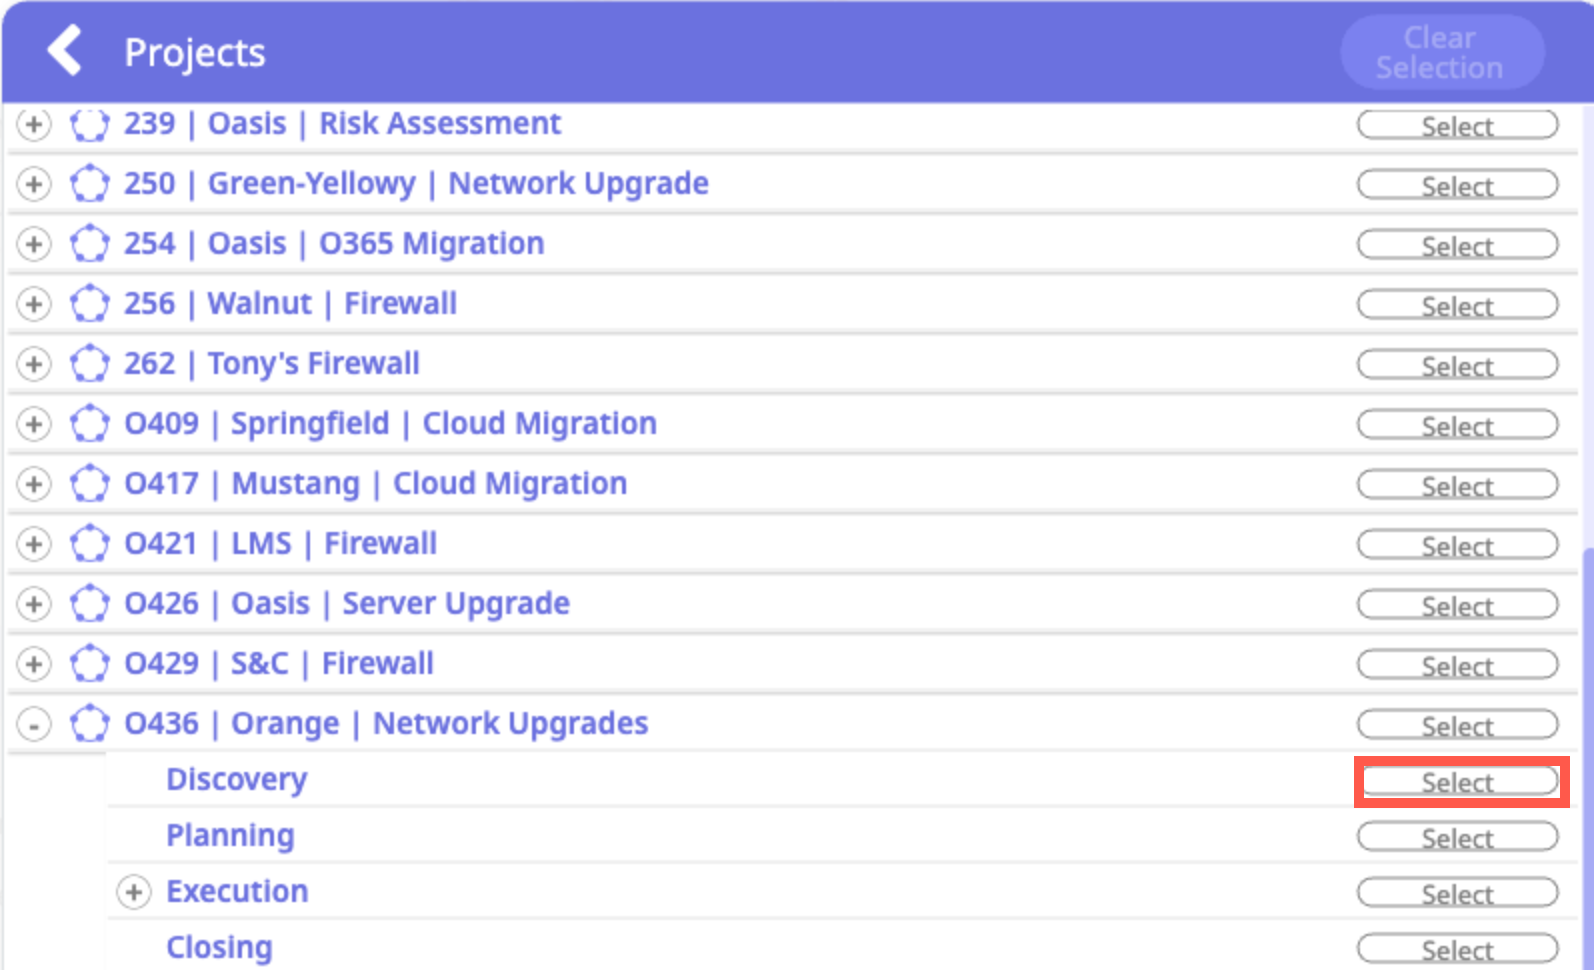Clear the current selection
Image resolution: width=1594 pixels, height=970 pixels.
tap(1440, 52)
